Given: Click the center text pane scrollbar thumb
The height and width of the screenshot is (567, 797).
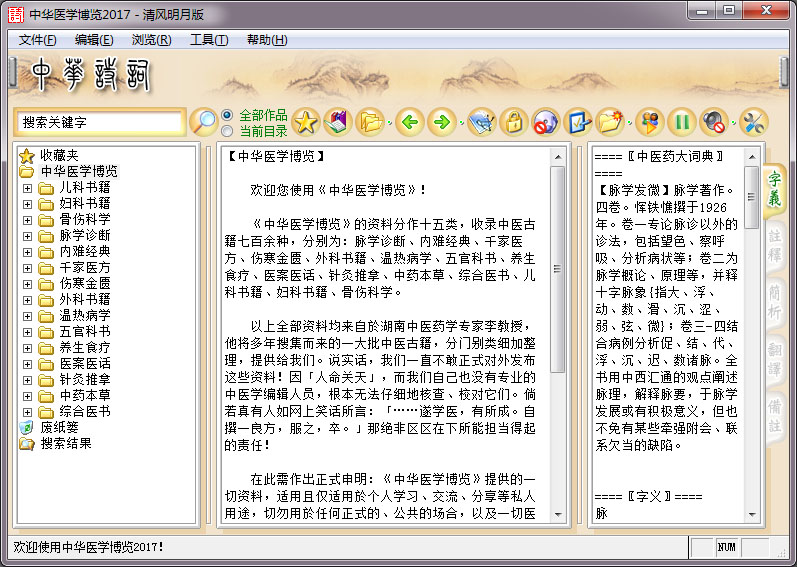Looking at the screenshot, I should [x=558, y=269].
